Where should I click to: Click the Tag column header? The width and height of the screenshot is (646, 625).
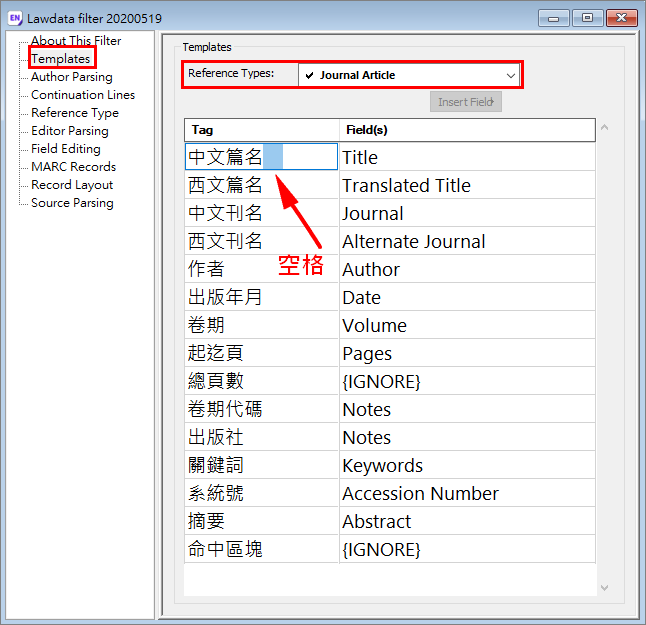tap(262, 130)
